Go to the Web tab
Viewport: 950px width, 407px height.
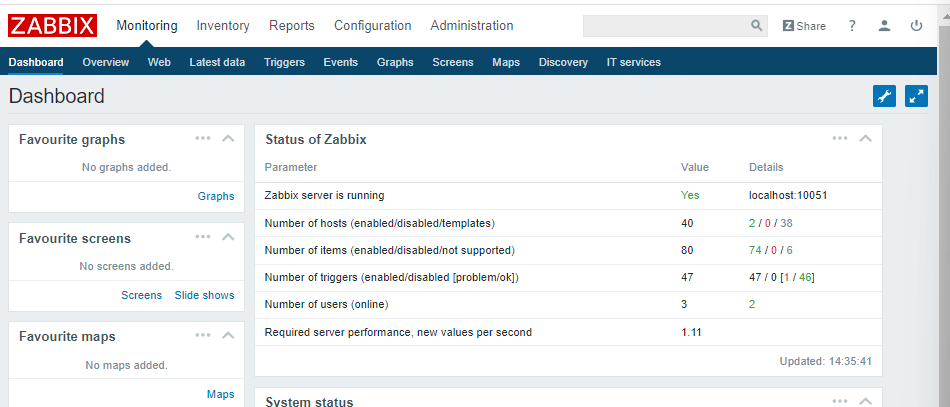pyautogui.click(x=159, y=62)
